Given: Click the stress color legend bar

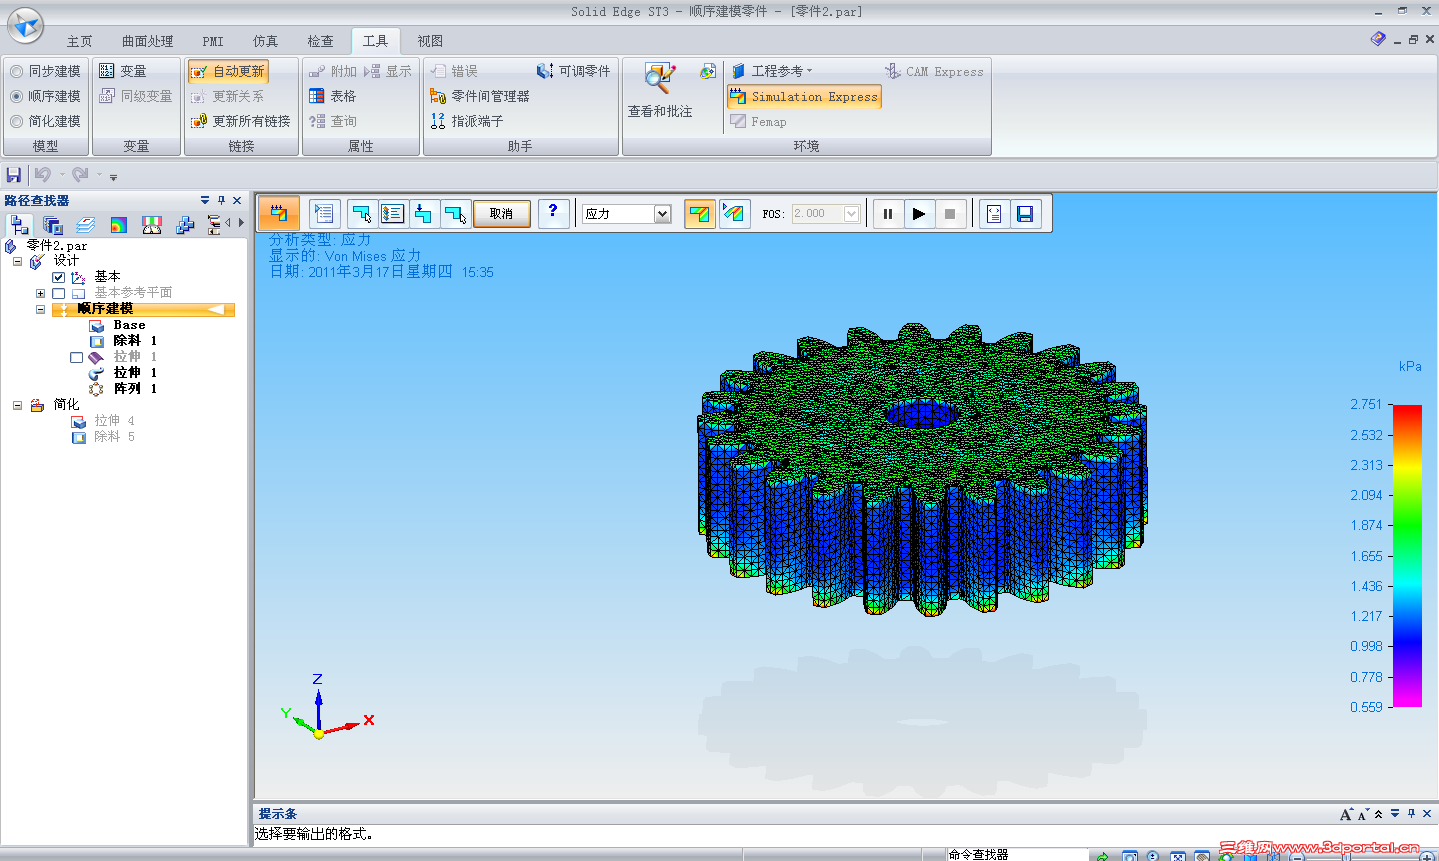Looking at the screenshot, I should pos(1407,555).
